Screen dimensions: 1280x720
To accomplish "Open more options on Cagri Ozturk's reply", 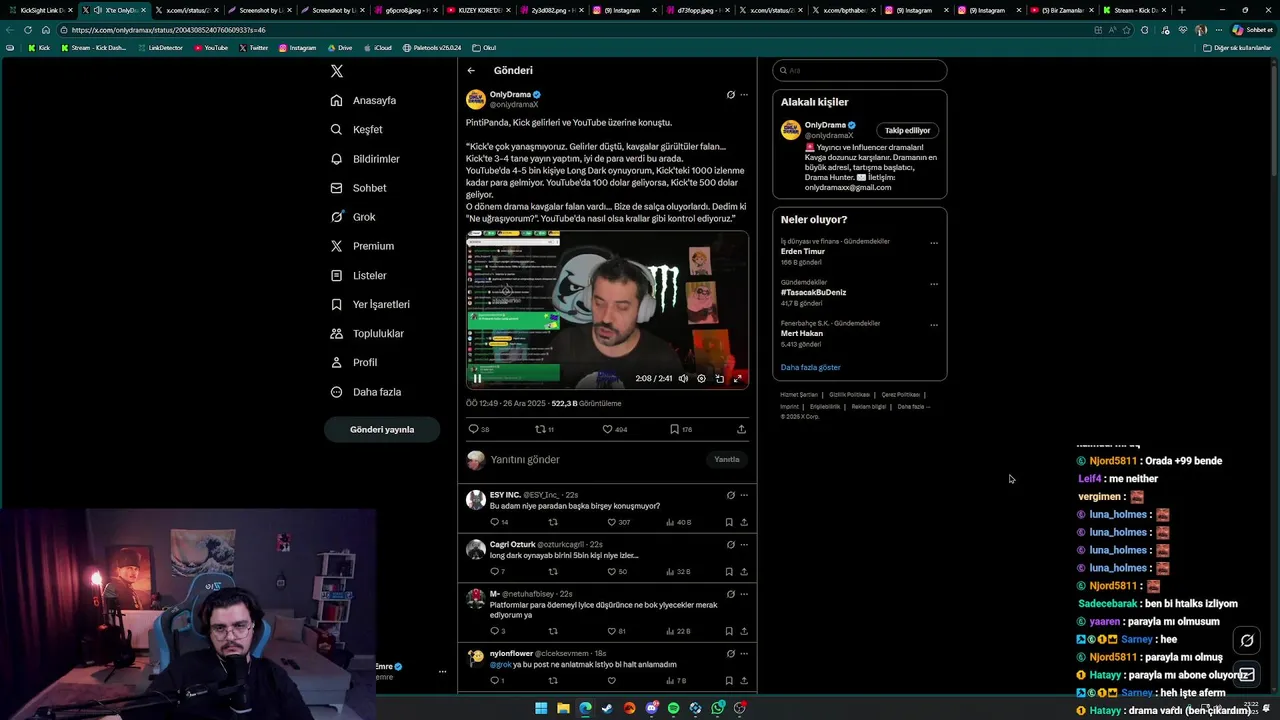I will point(744,545).
